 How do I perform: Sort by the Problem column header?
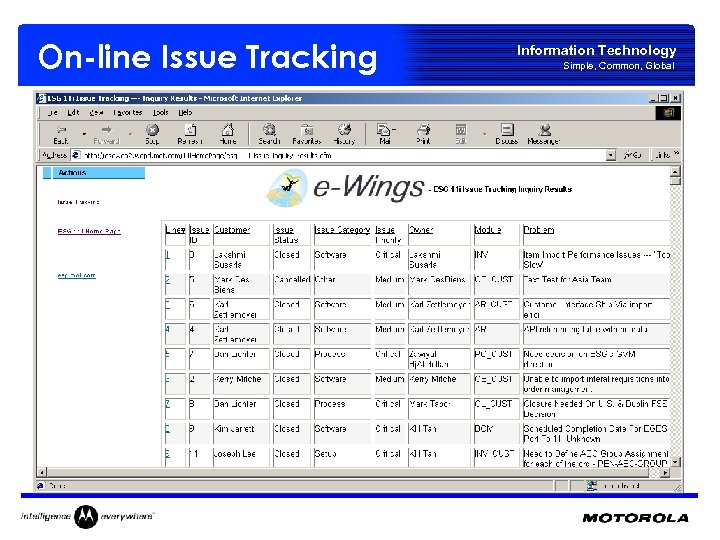[539, 230]
